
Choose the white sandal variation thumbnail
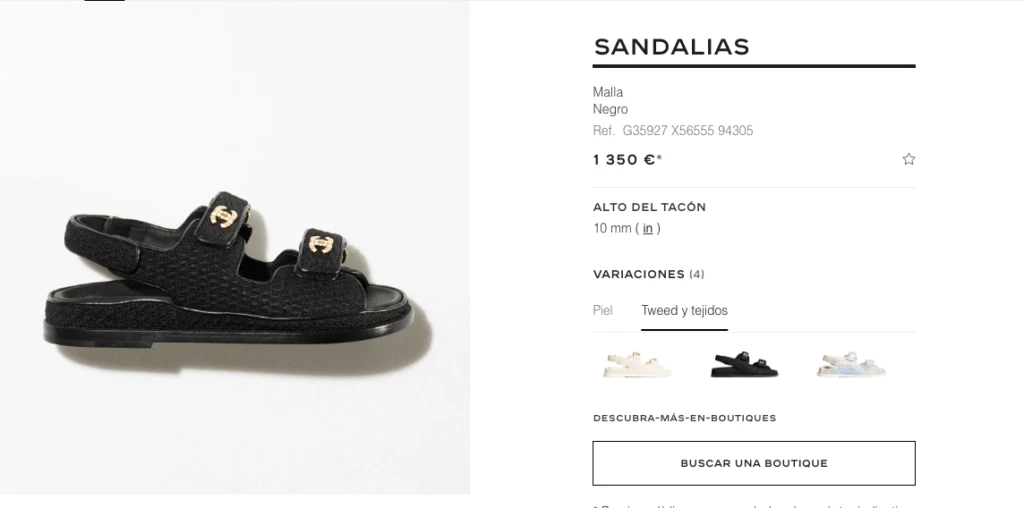point(637,364)
